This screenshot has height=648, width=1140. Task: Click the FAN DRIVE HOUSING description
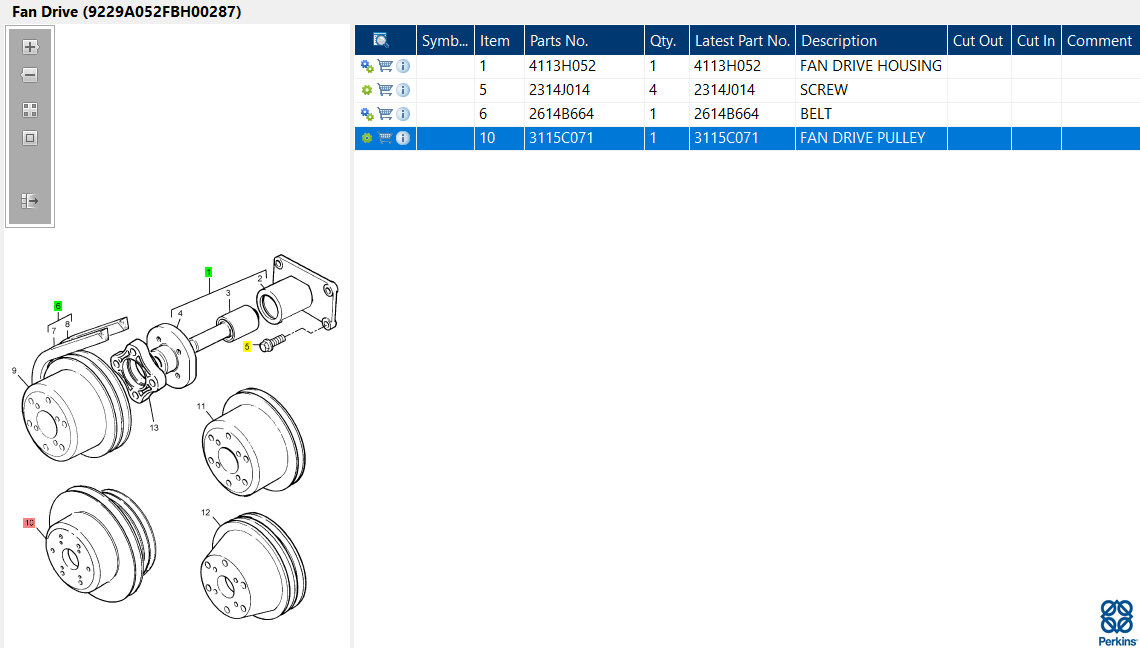[871, 66]
